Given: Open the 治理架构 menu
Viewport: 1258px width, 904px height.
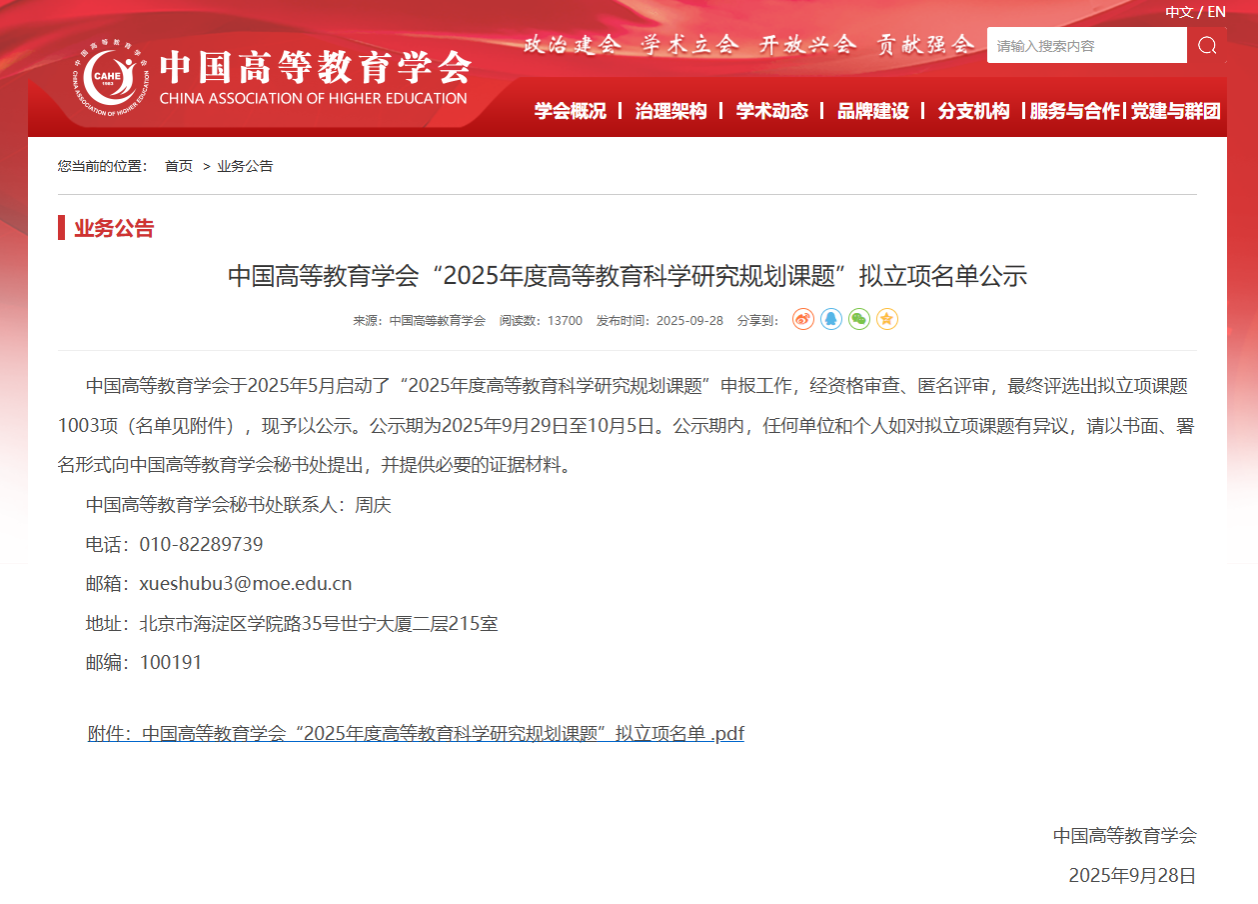Looking at the screenshot, I should [671, 111].
